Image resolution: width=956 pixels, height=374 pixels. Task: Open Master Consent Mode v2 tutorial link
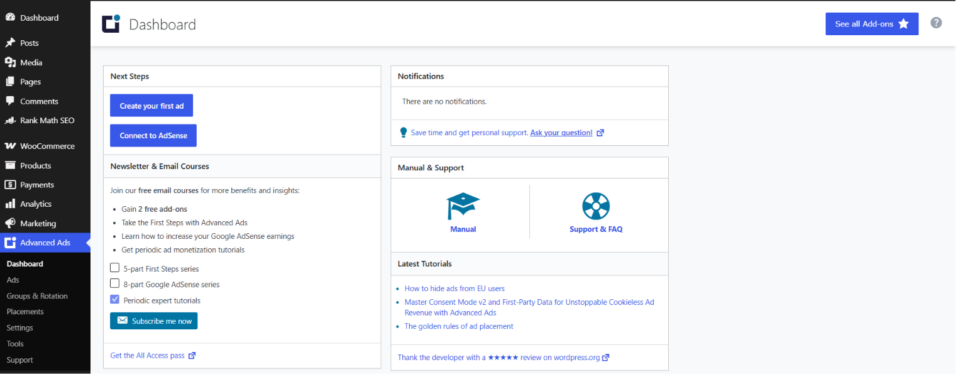click(529, 307)
